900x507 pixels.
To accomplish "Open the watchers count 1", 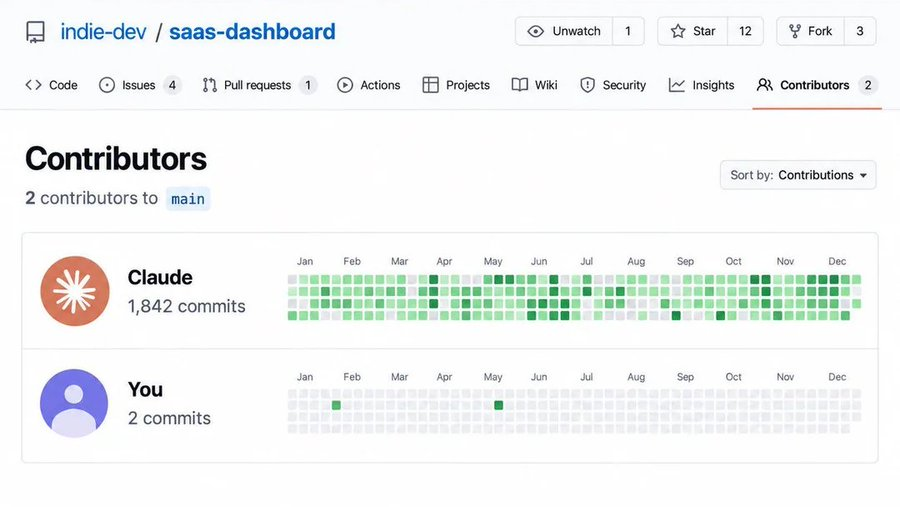I will [628, 31].
